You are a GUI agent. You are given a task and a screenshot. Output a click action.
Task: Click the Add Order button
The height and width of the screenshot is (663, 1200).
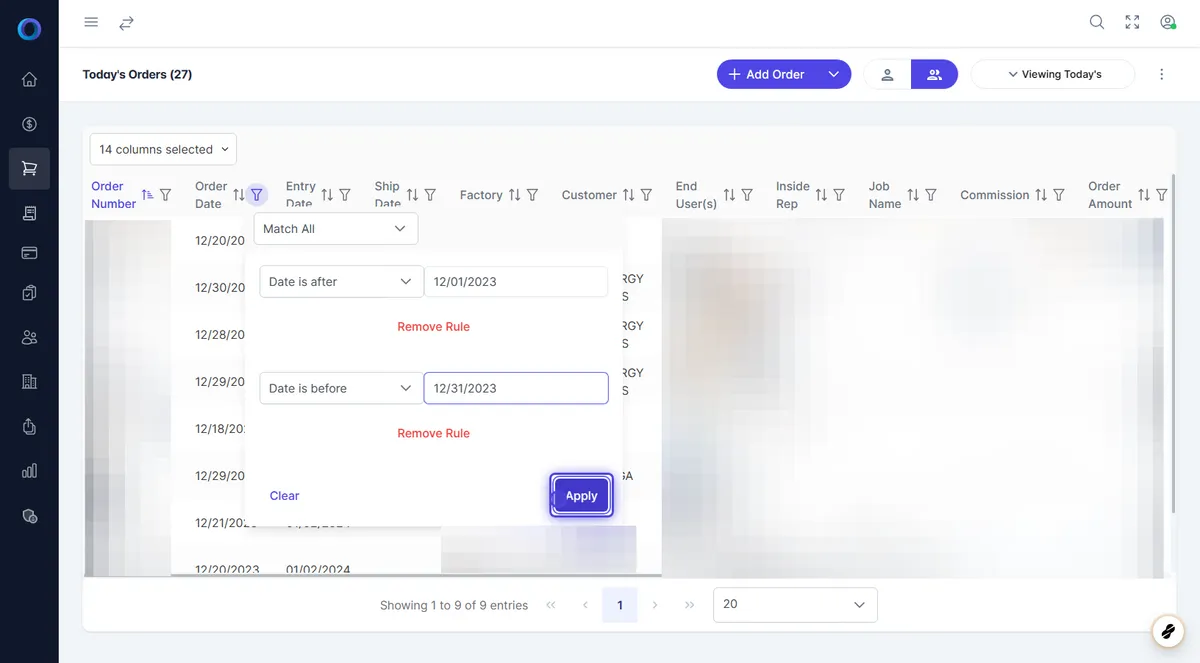coord(766,74)
